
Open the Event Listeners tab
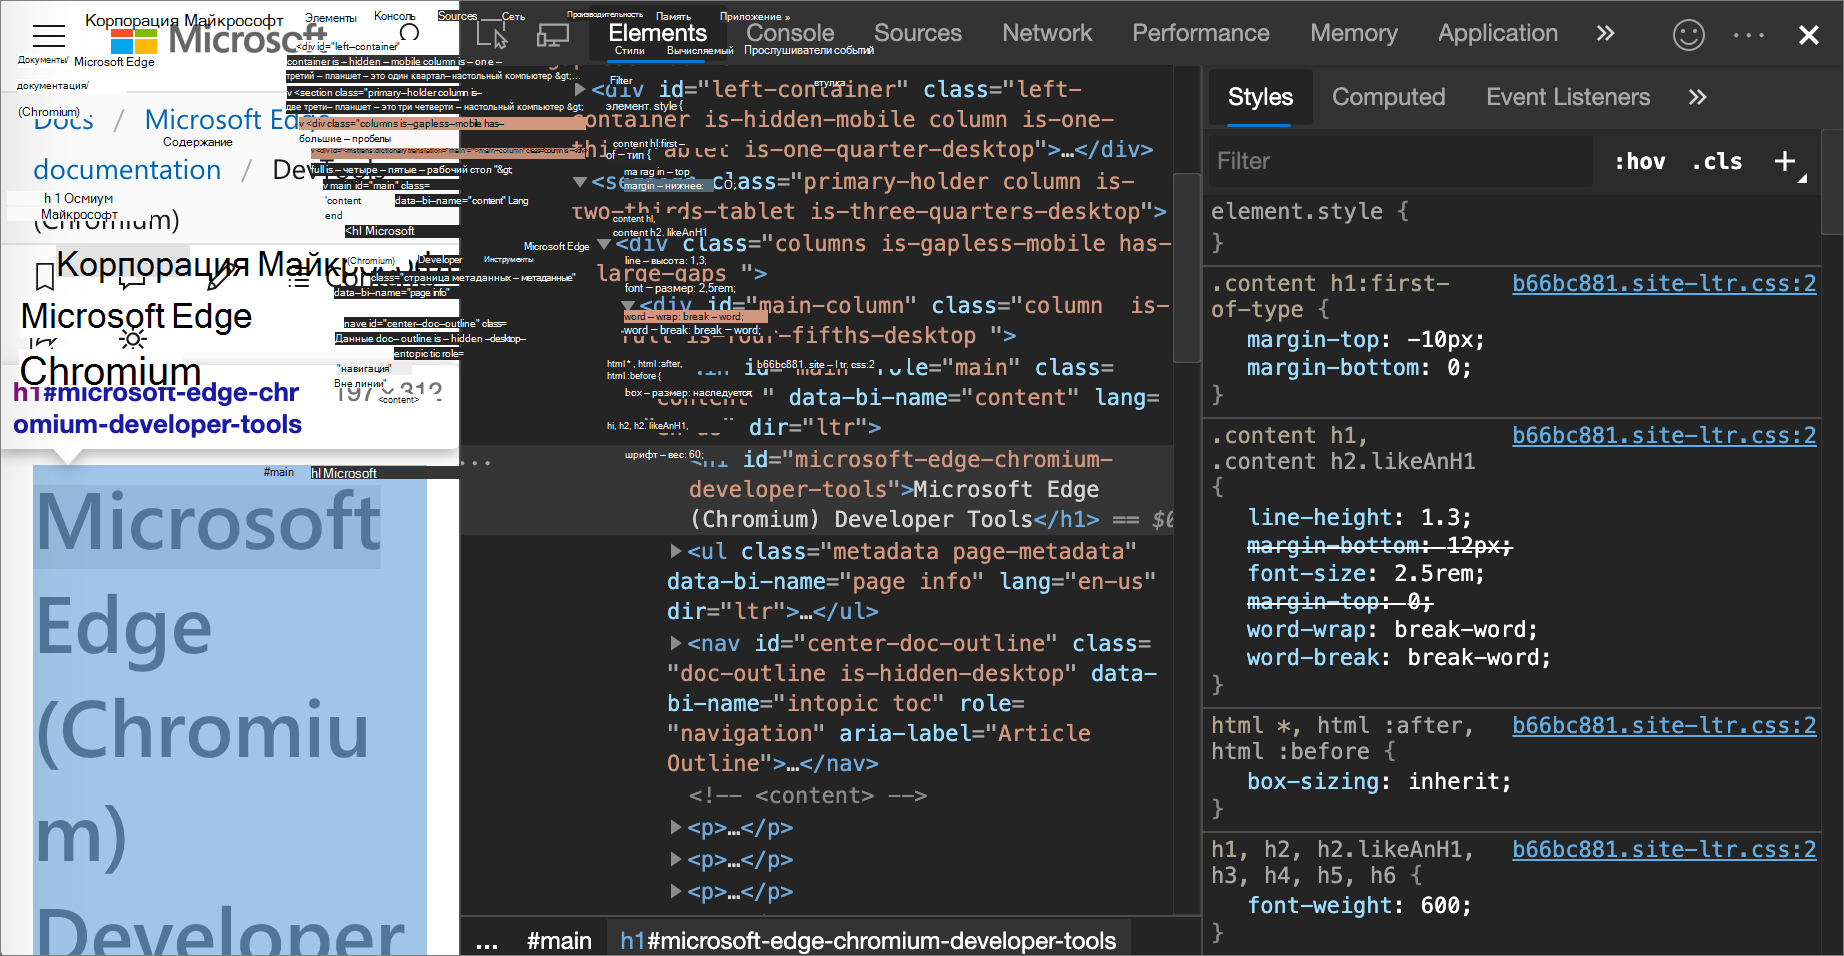pos(1568,97)
